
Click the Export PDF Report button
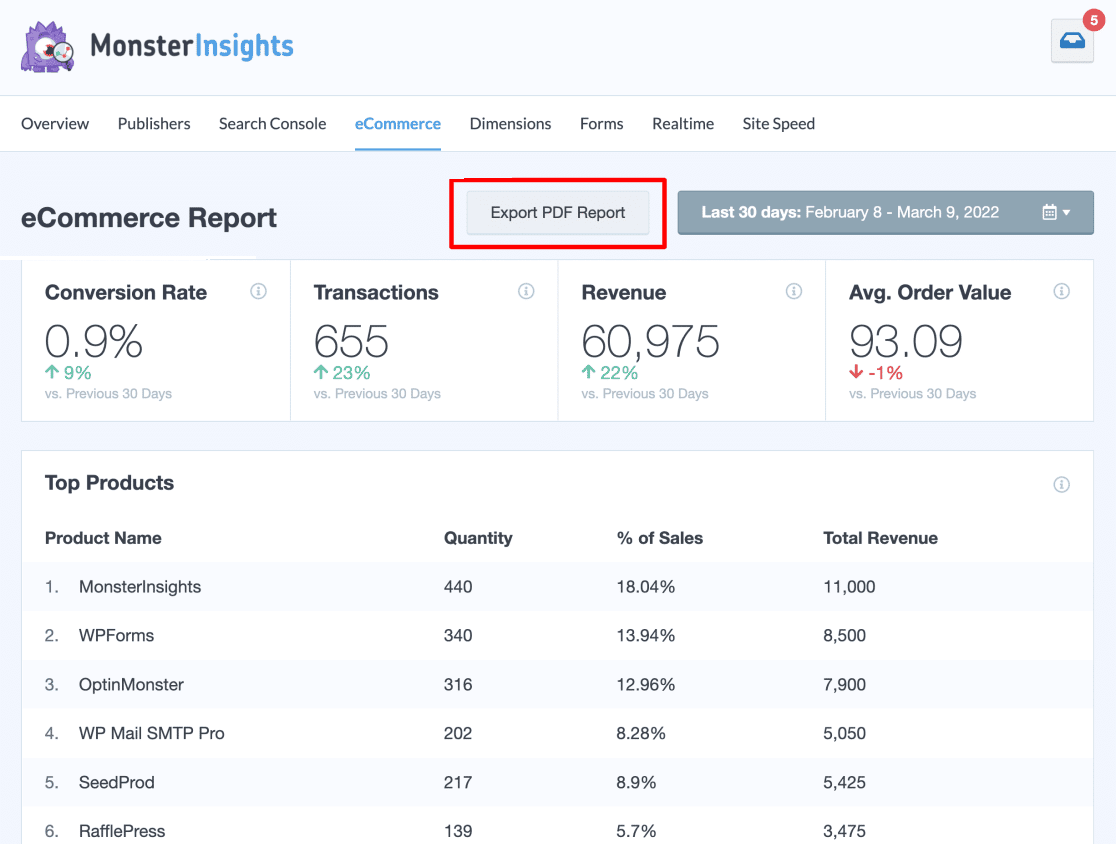(558, 212)
